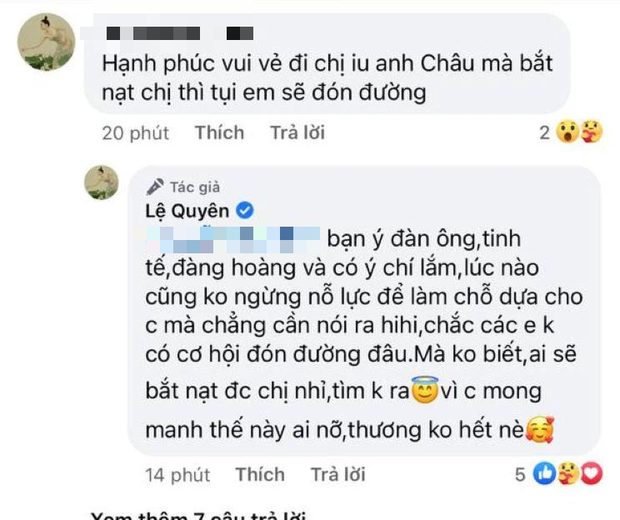Viewport: 620px width, 520px height.
Task: Open the Lệ Quyên profile name link
Action: 187,211
